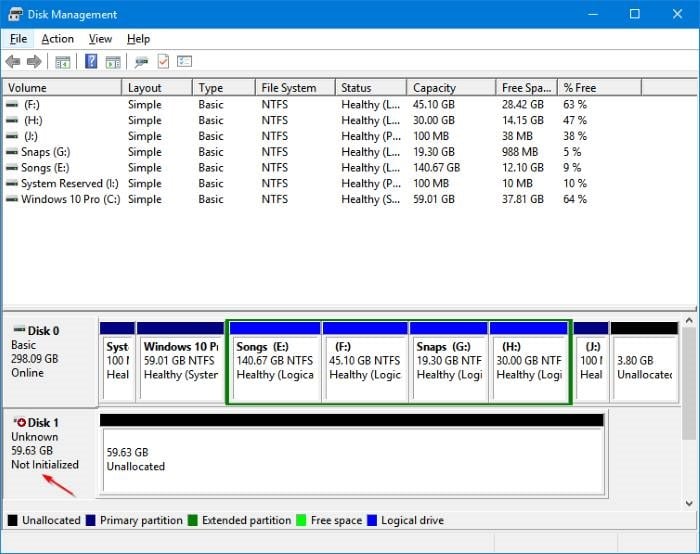Click drive icon beside System Reserved (I:)
This screenshot has width=700, height=554.
(x=12, y=183)
